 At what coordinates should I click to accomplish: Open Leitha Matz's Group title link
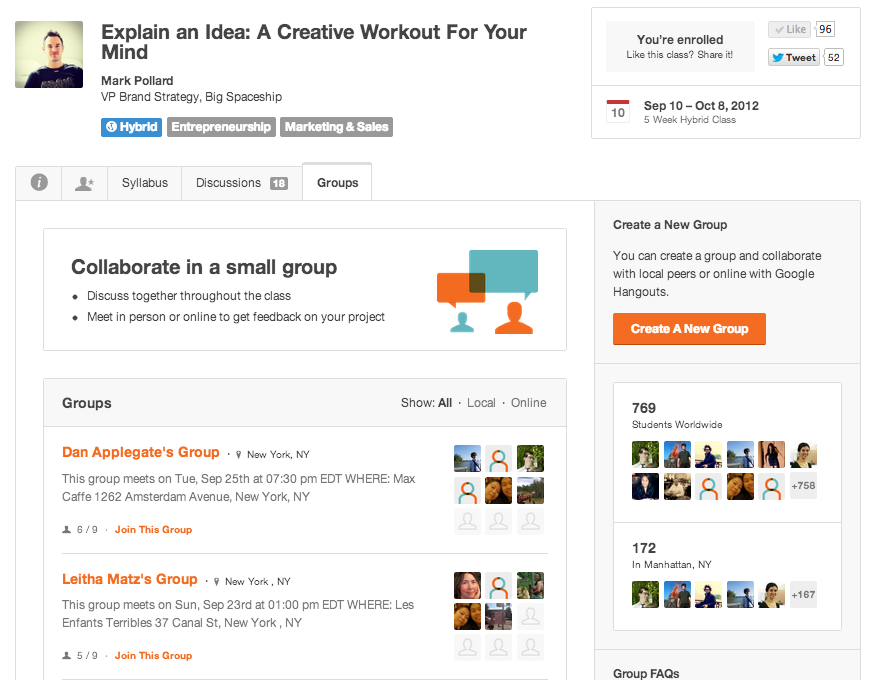click(x=130, y=579)
